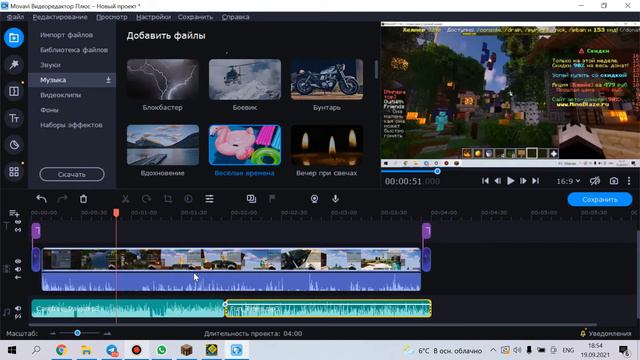Select the Блокбастер music thumbnail

point(162,79)
